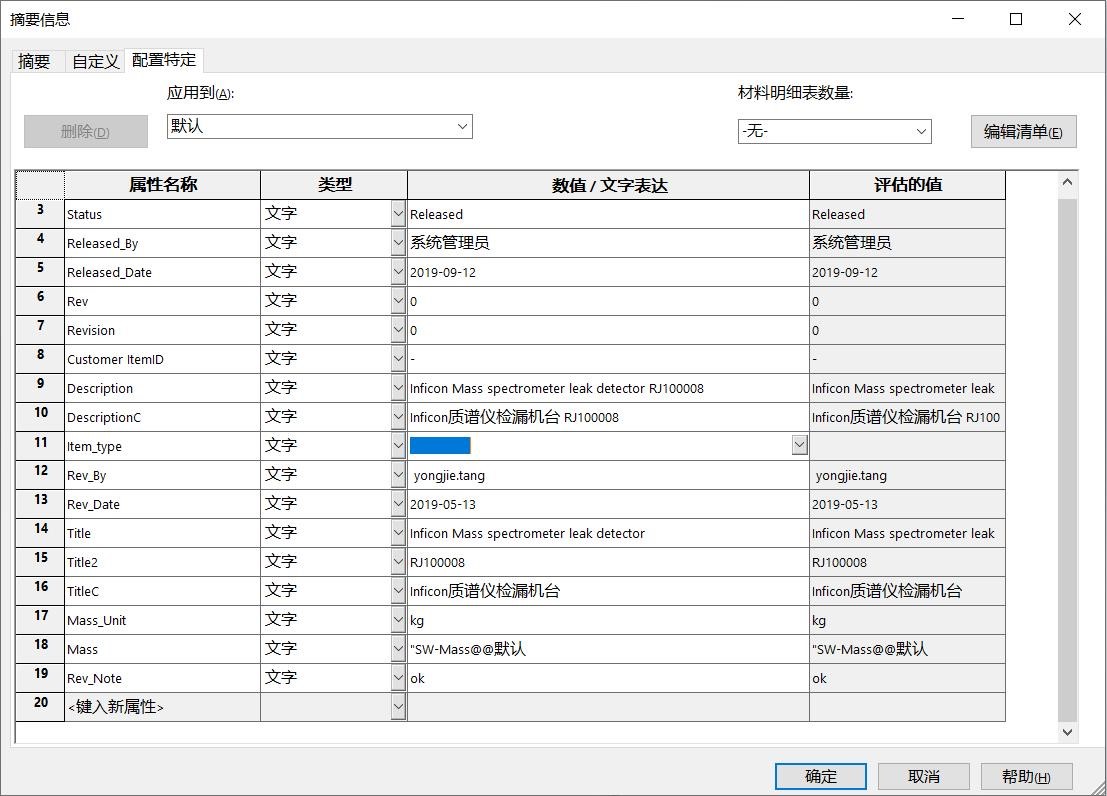Viewport: 1107px width, 796px height.
Task: Expand type dropdown for Rev_Note row
Action: tap(398, 677)
